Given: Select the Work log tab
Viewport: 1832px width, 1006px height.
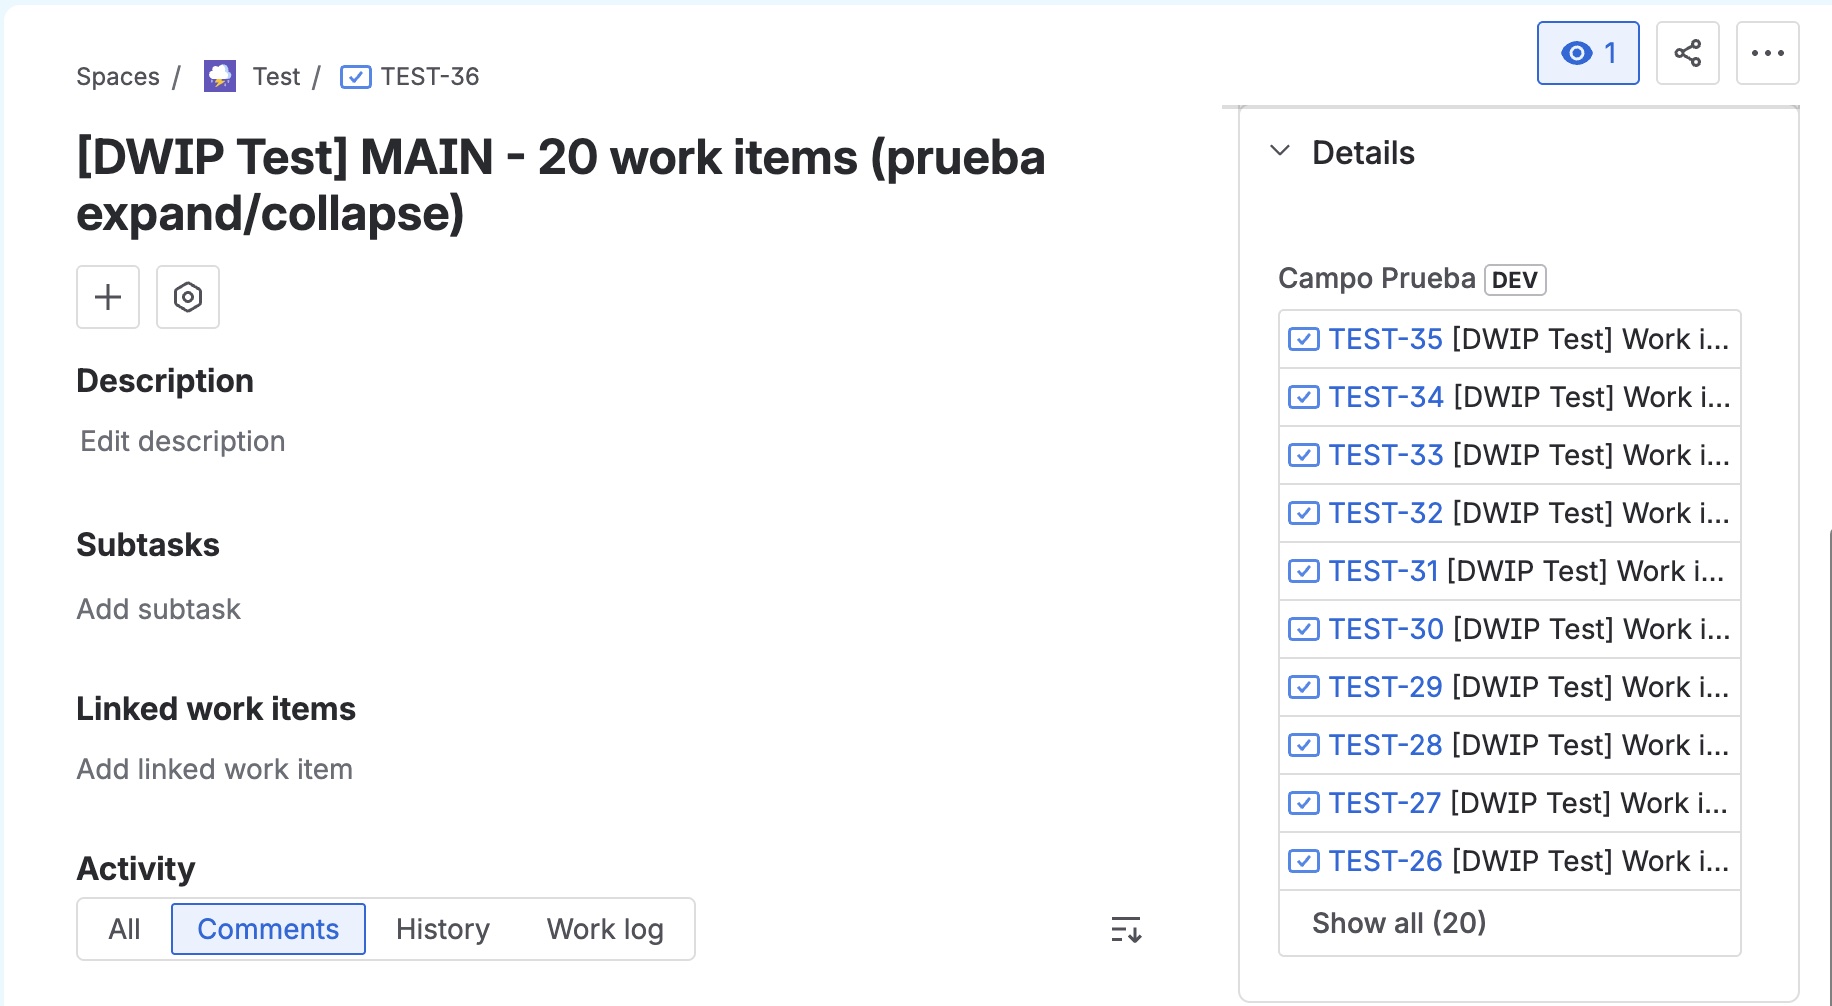Looking at the screenshot, I should point(605,929).
